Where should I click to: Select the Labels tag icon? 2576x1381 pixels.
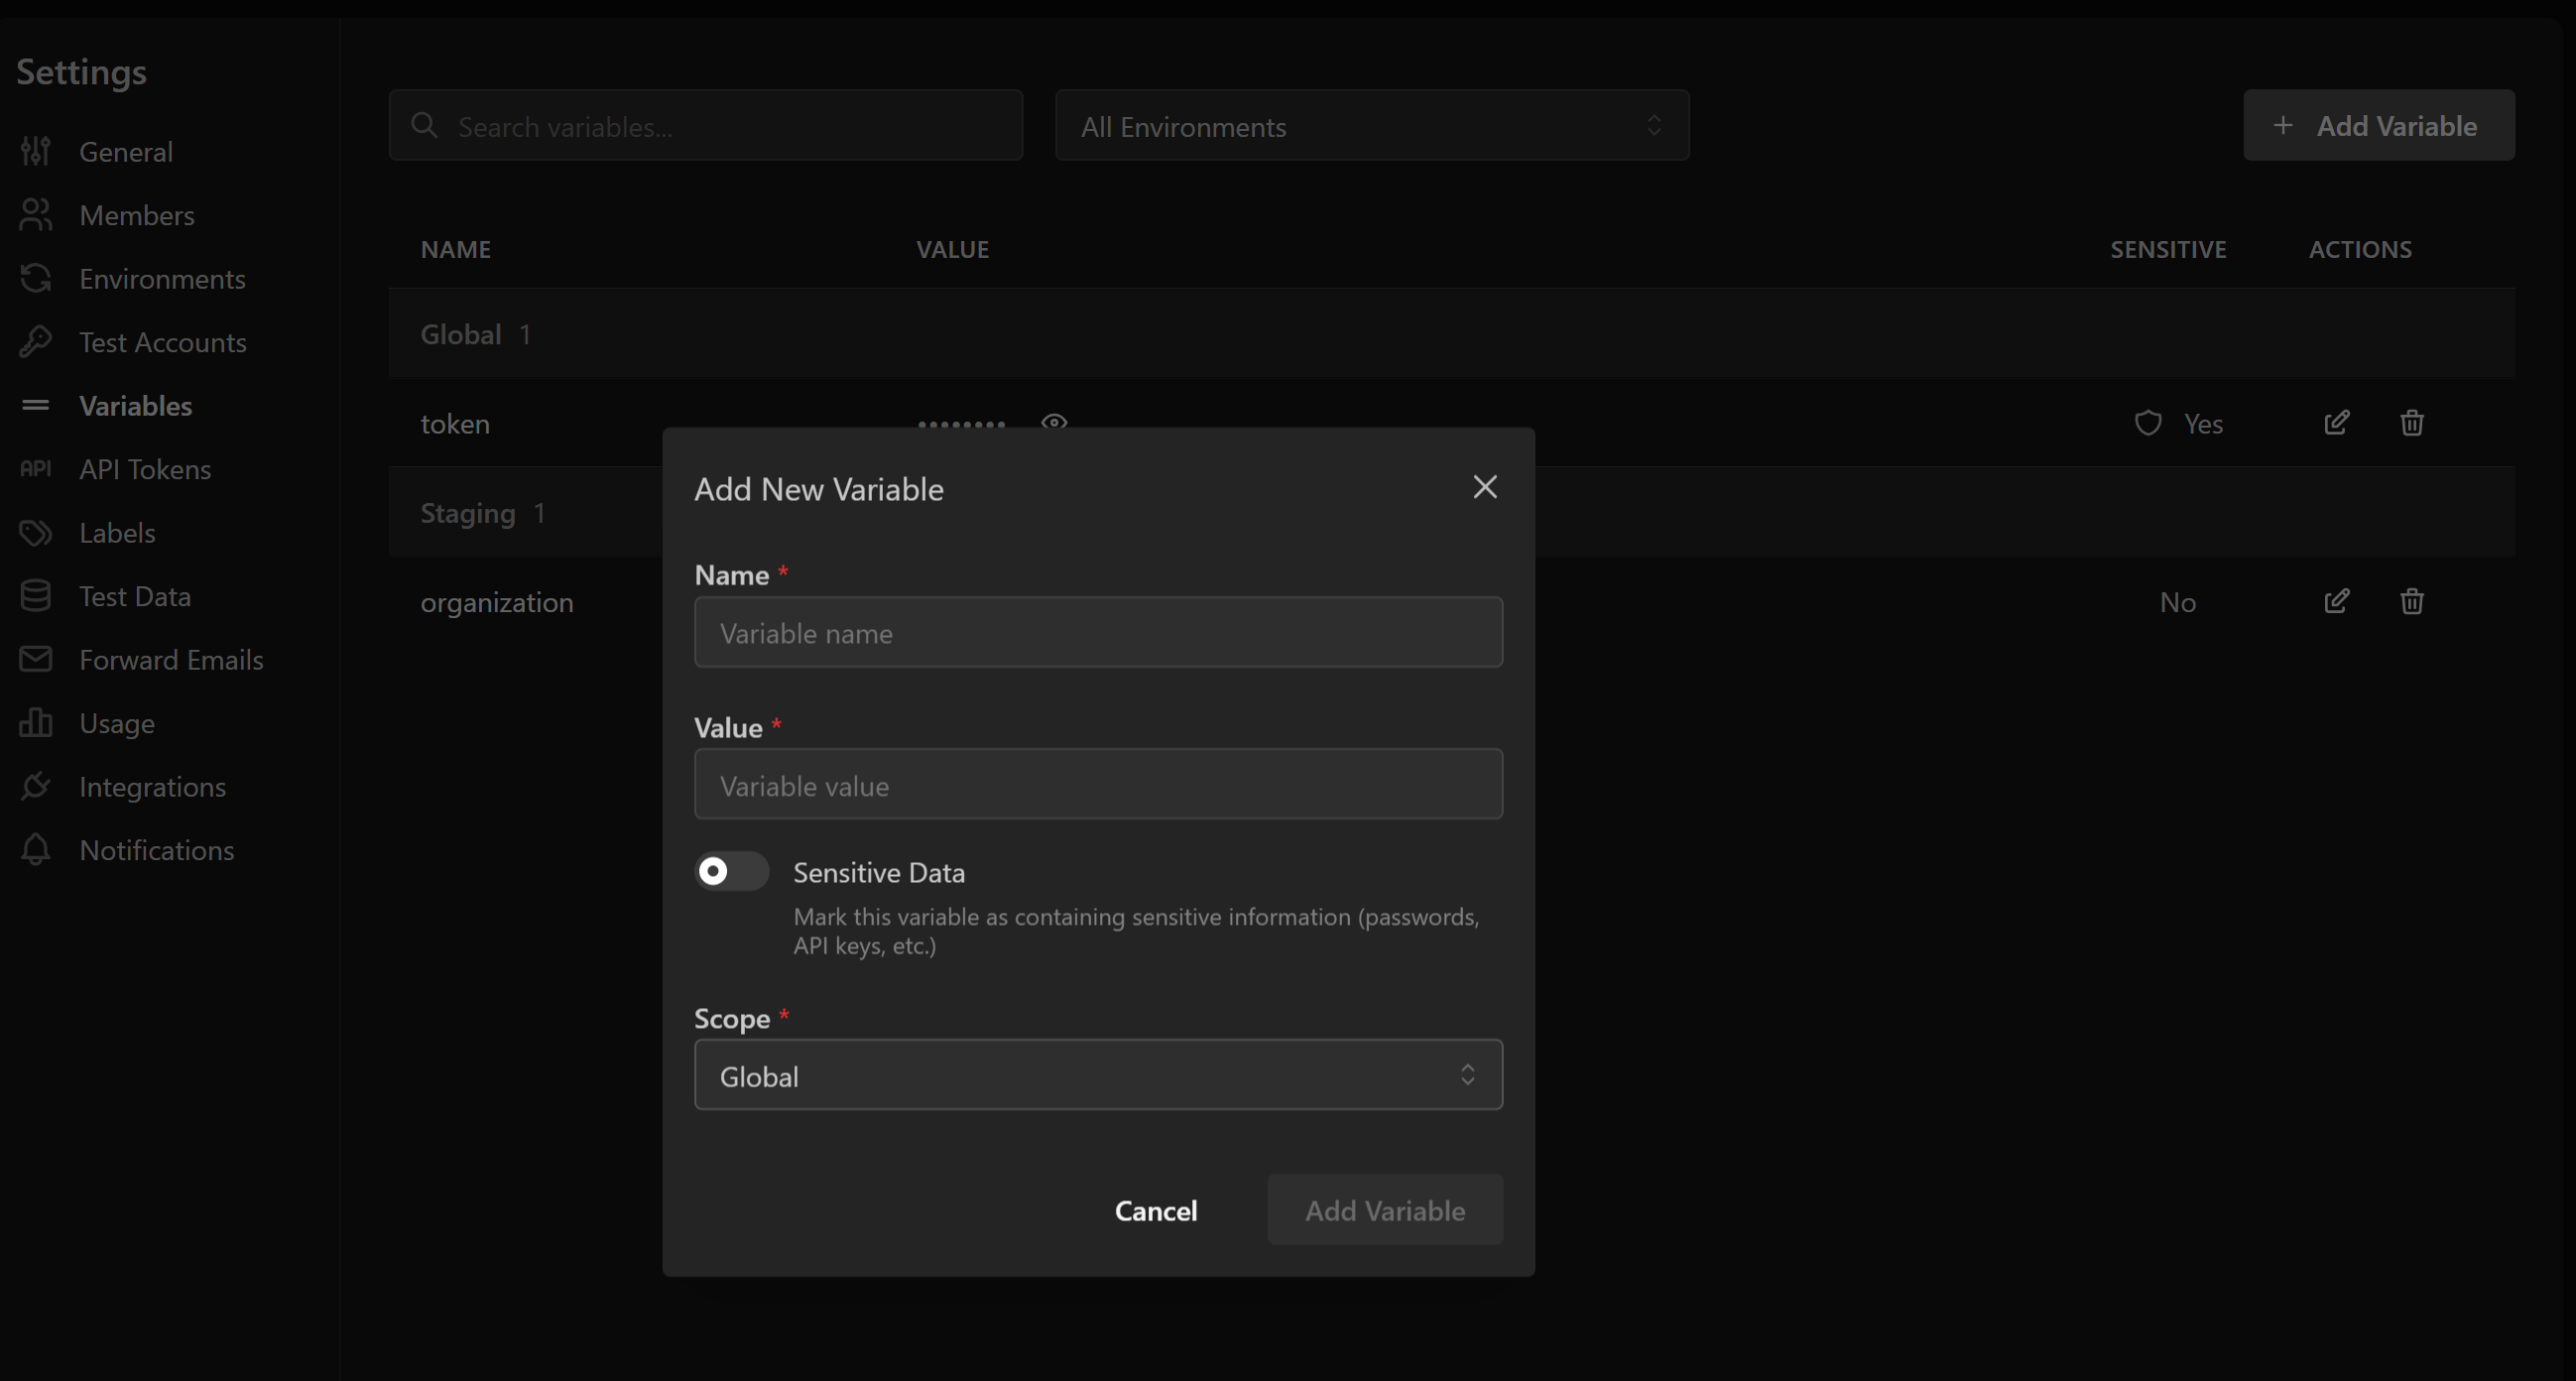tap(36, 532)
